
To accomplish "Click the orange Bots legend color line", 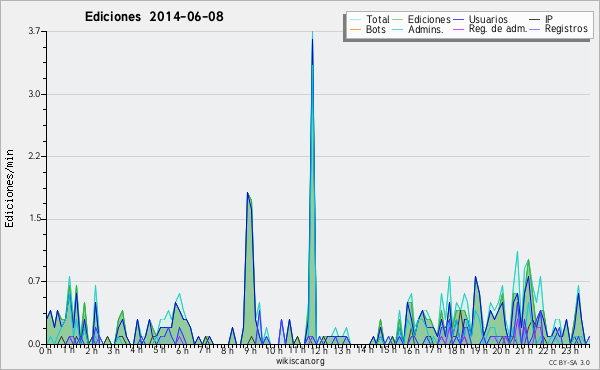I will (355, 29).
